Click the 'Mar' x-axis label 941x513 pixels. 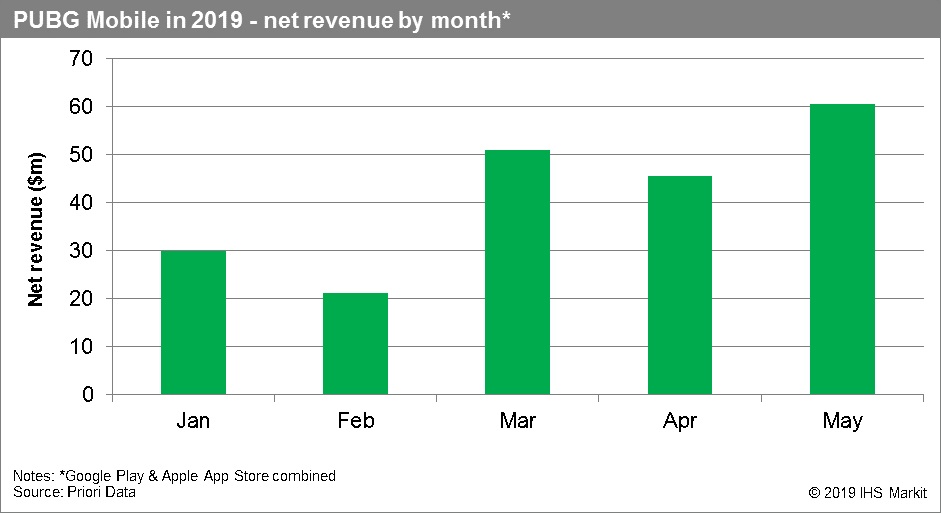(x=517, y=421)
